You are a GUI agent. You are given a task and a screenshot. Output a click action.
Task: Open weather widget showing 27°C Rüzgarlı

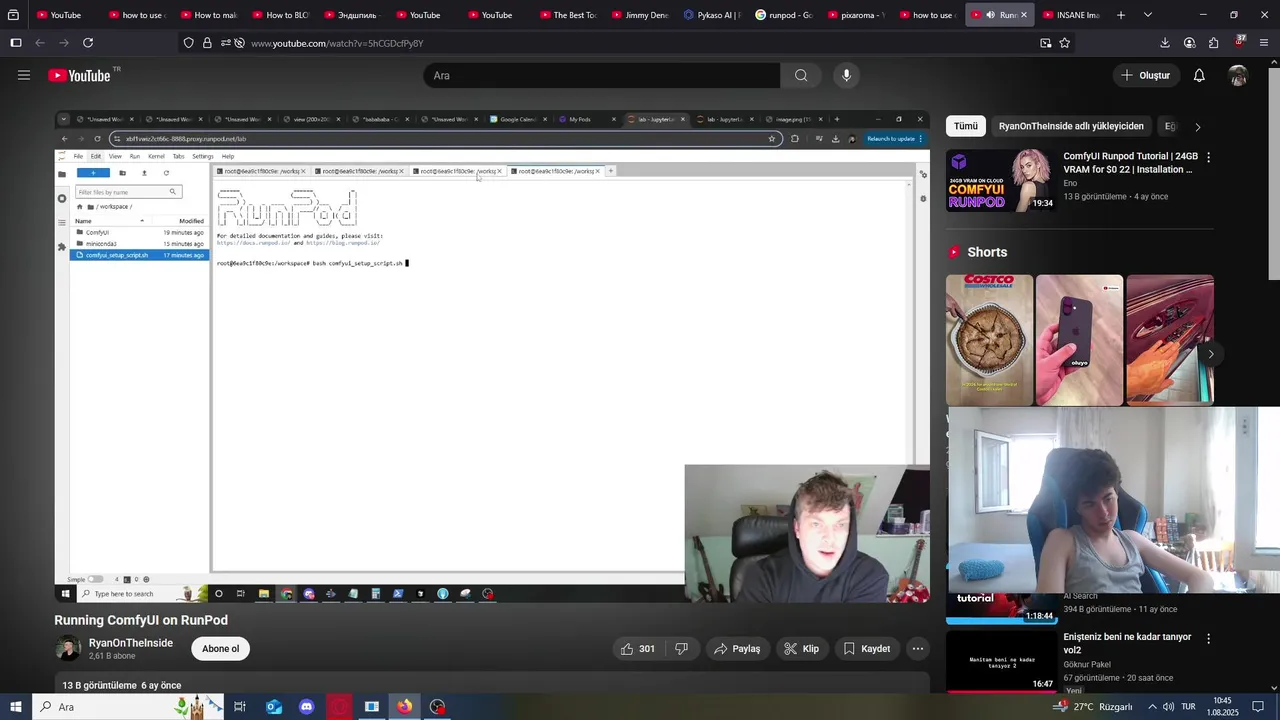(x=1094, y=707)
